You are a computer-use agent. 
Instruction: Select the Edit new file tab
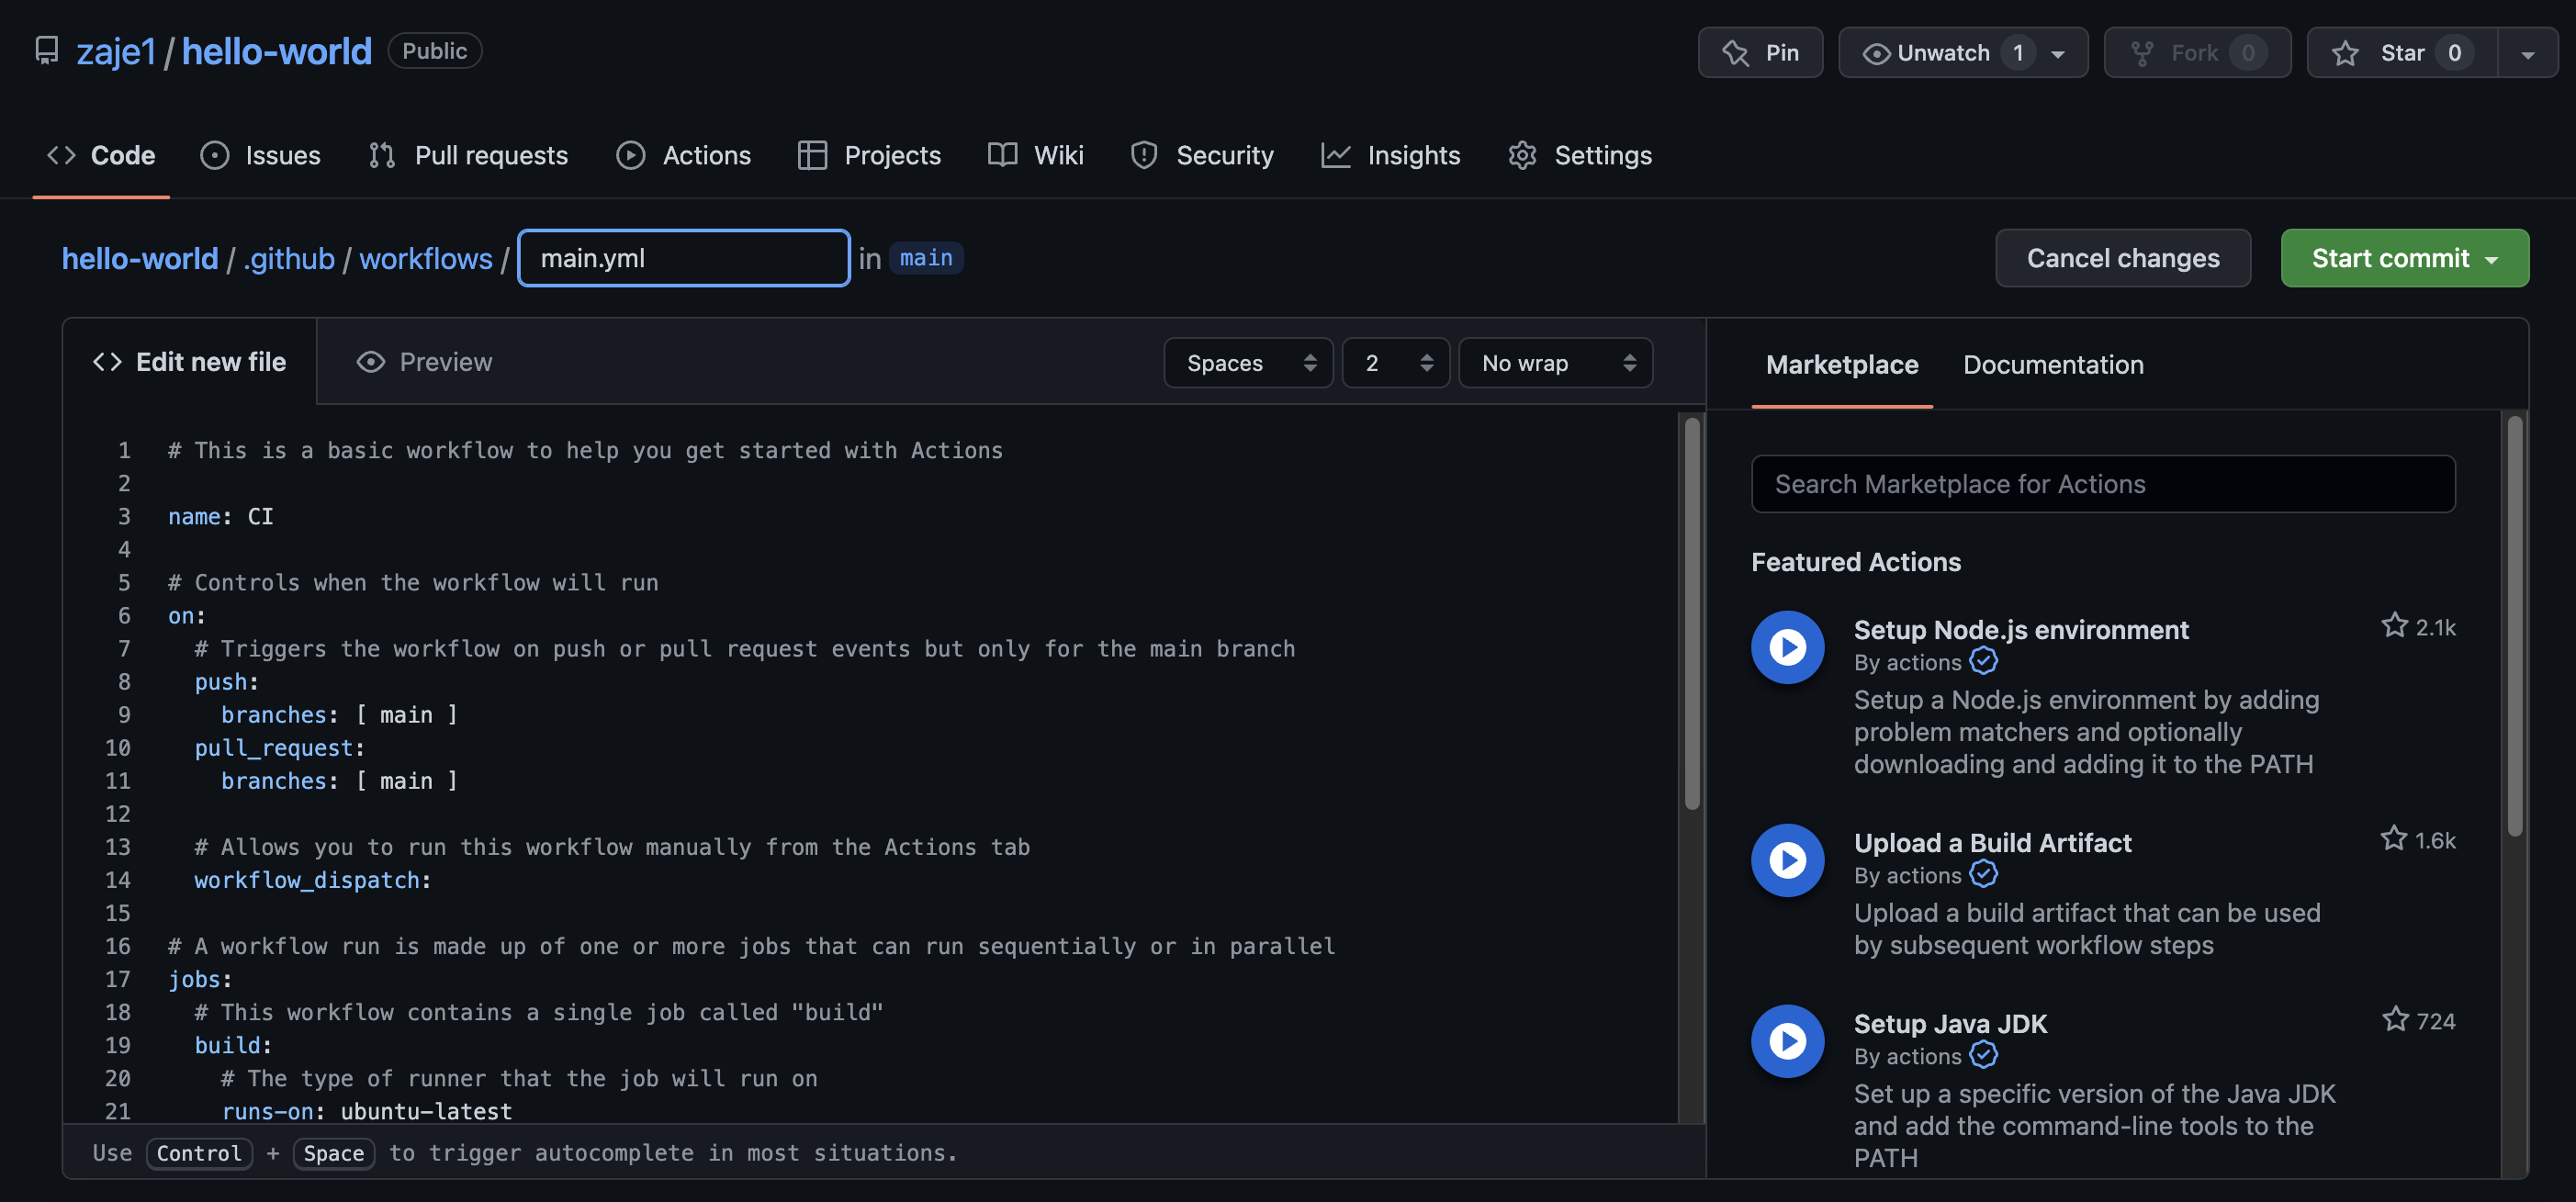189,362
